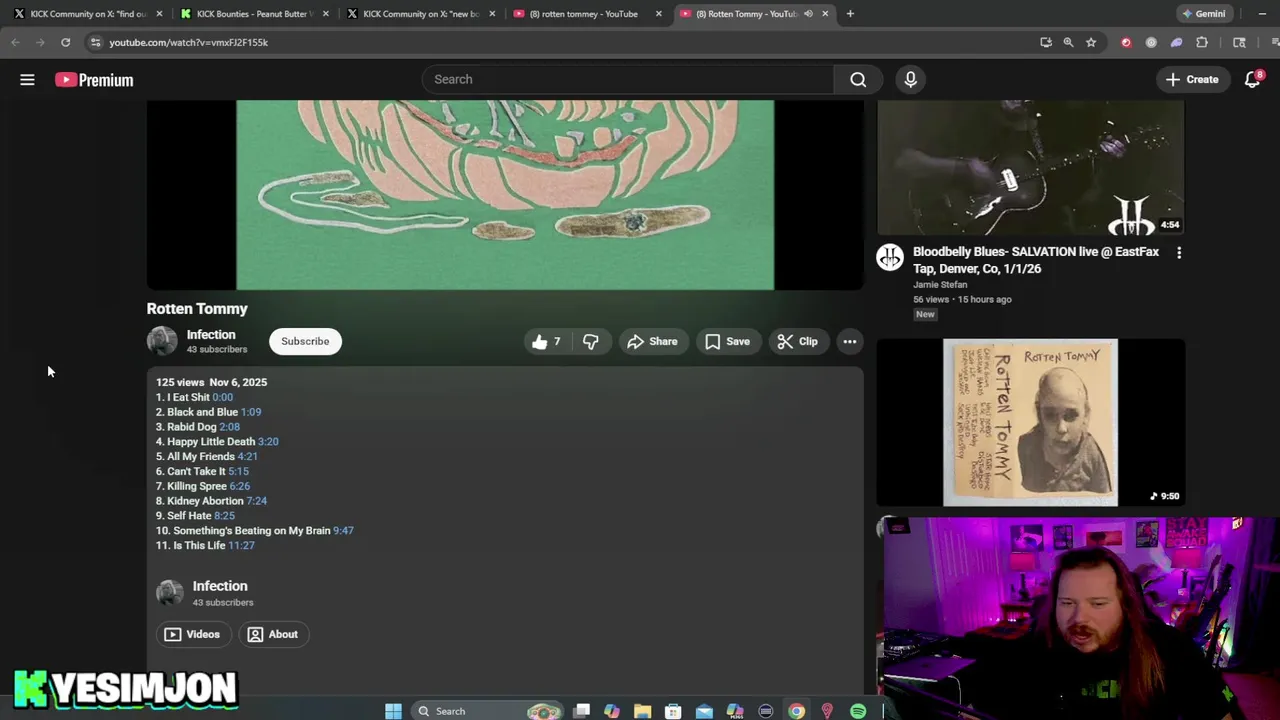Open File Explorer from taskbar
The image size is (1280, 720).
point(642,711)
